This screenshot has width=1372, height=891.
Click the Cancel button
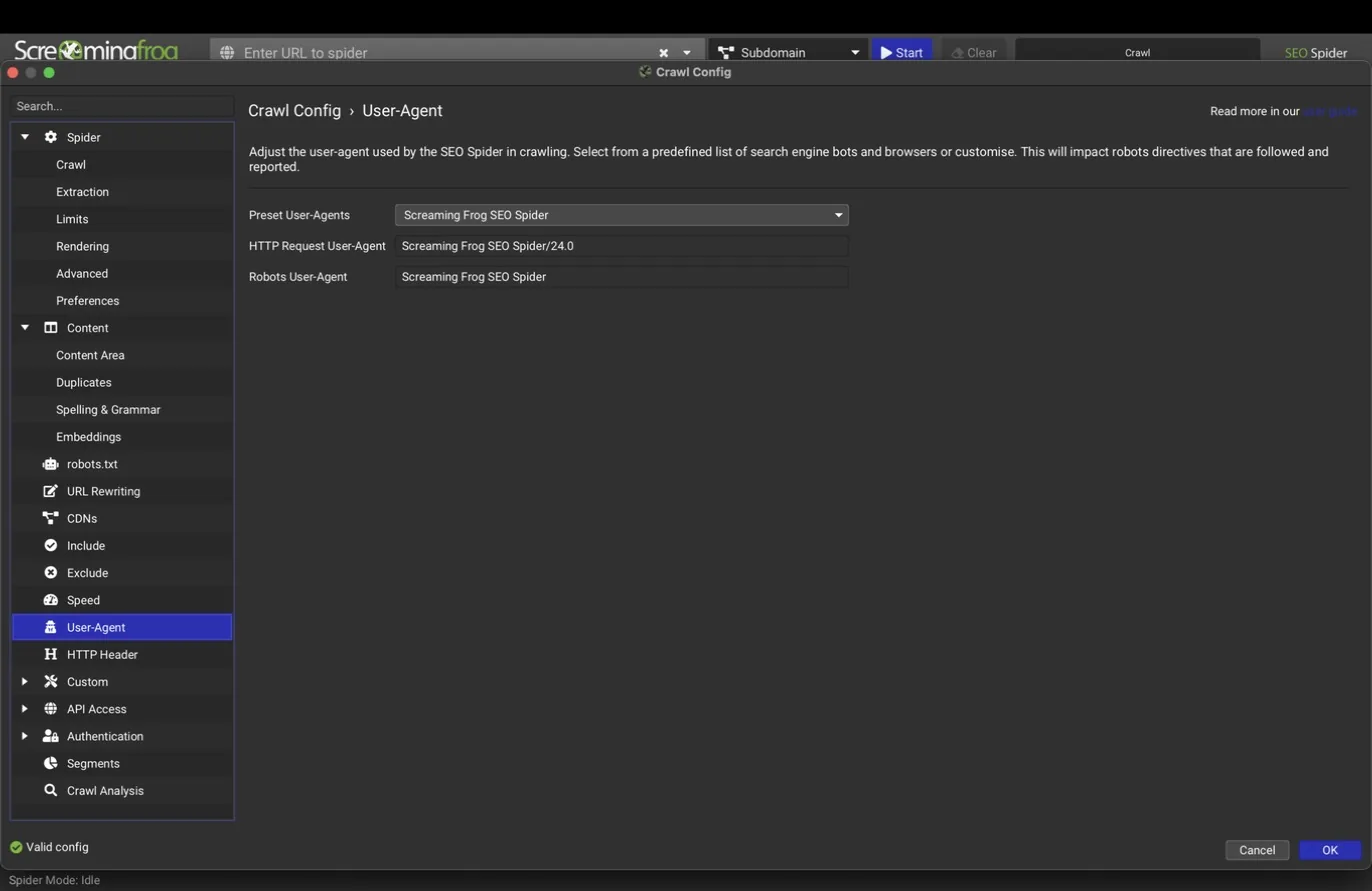click(x=1257, y=850)
